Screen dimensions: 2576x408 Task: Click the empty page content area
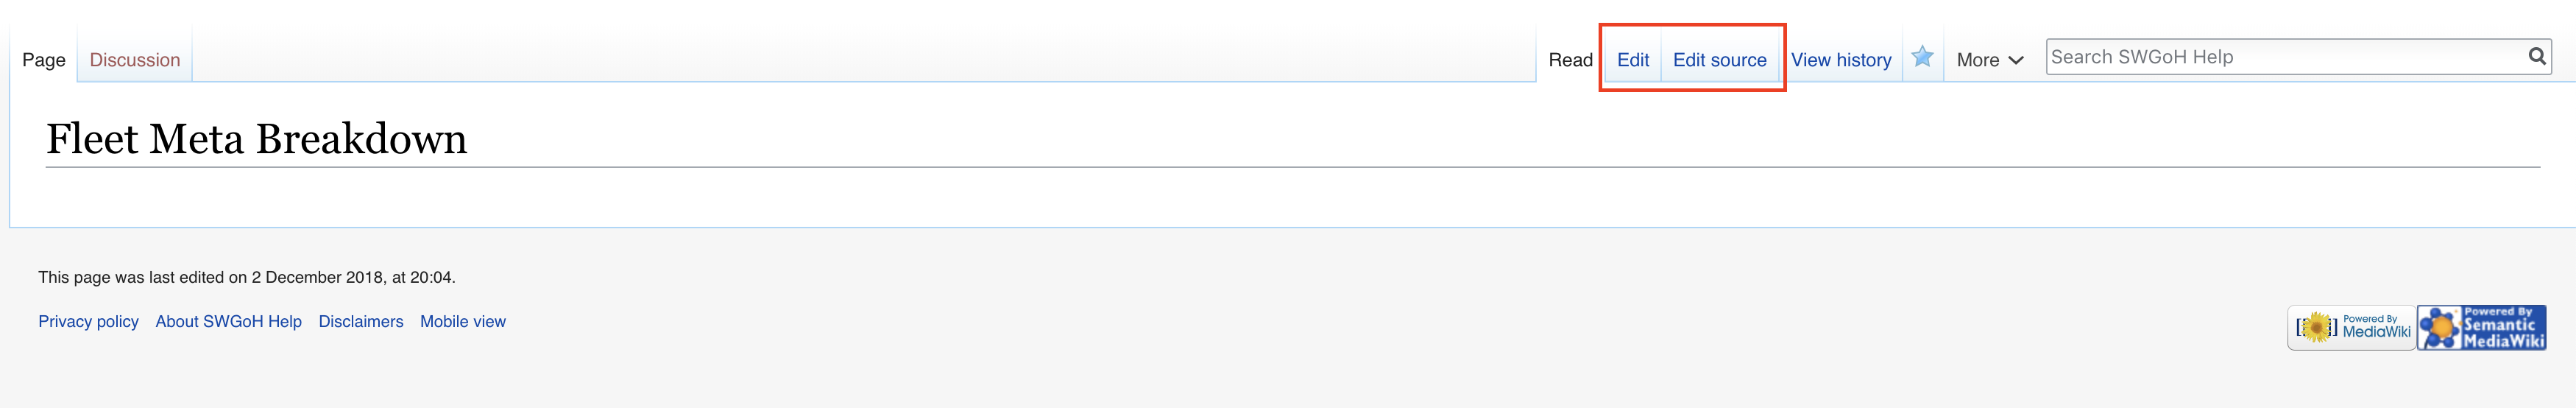pyautogui.click(x=1200, y=197)
